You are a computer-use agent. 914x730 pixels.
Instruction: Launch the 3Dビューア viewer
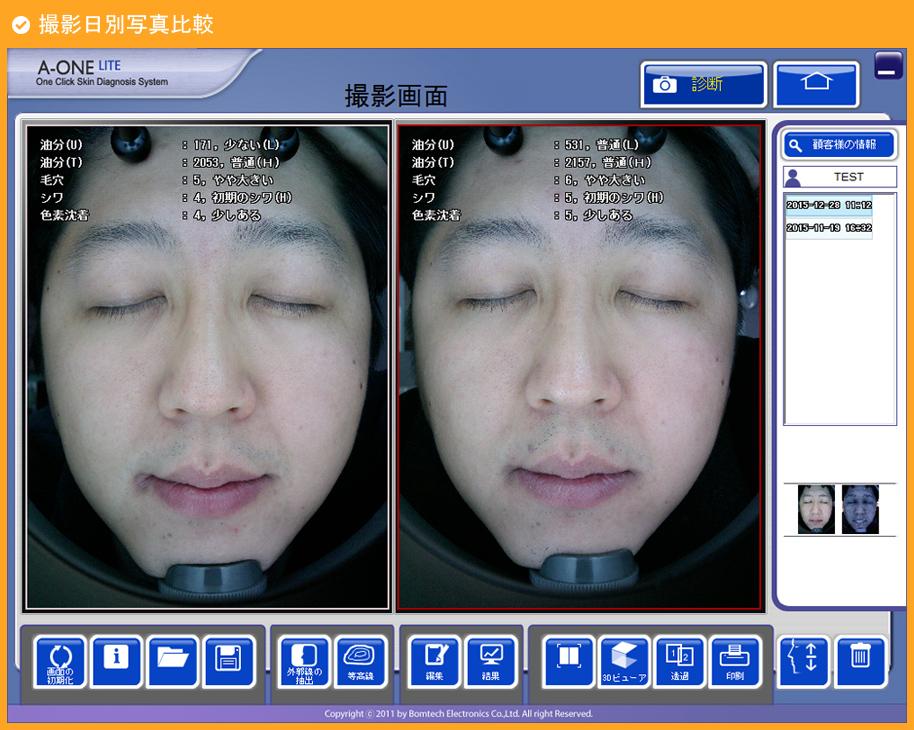[x=624, y=660]
